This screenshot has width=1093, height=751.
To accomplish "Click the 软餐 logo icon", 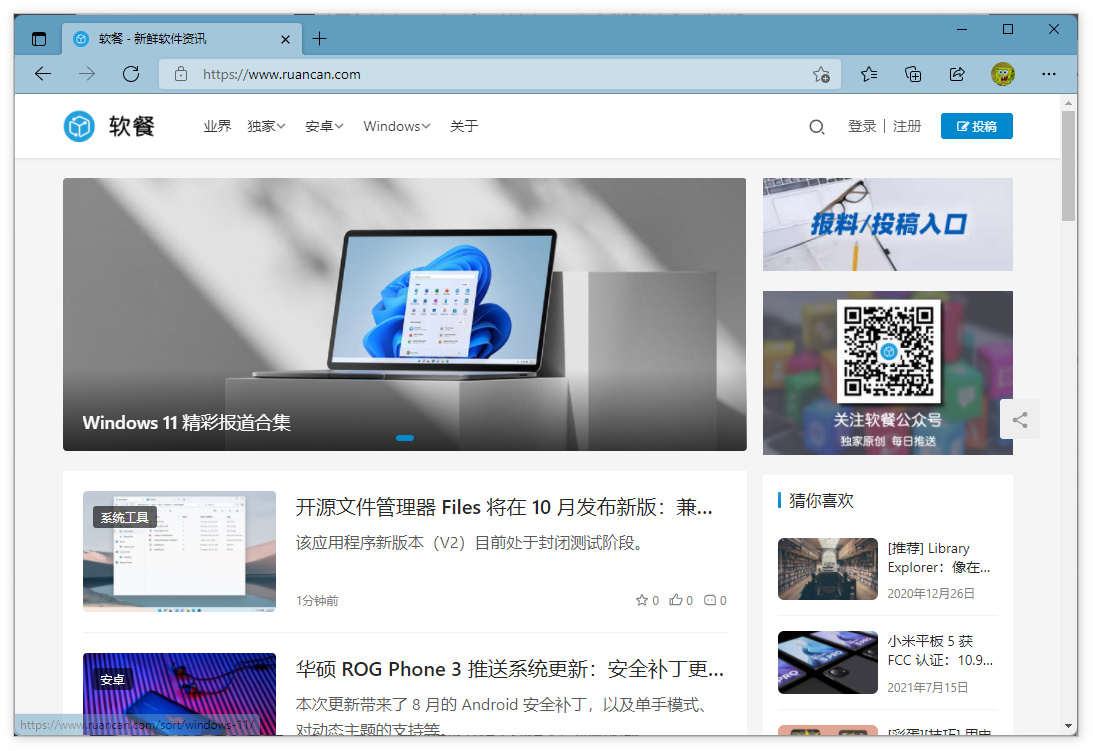I will 79,126.
